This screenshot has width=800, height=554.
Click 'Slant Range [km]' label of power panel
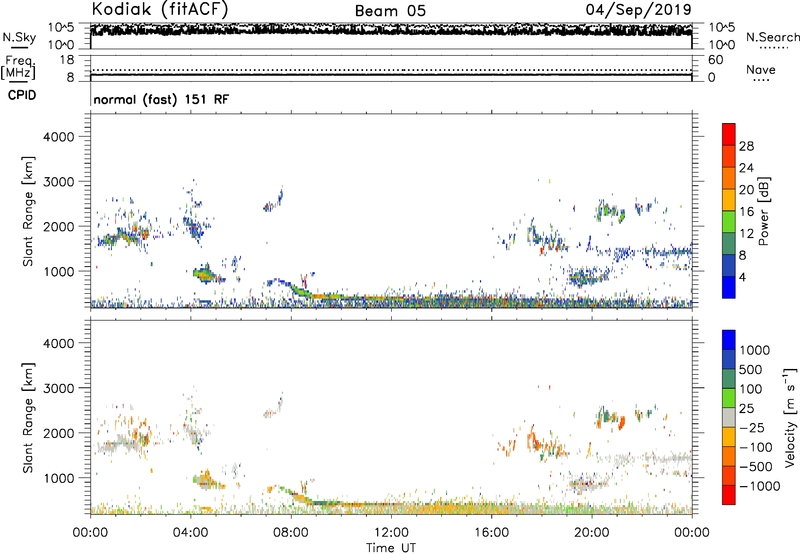pyautogui.click(x=29, y=211)
